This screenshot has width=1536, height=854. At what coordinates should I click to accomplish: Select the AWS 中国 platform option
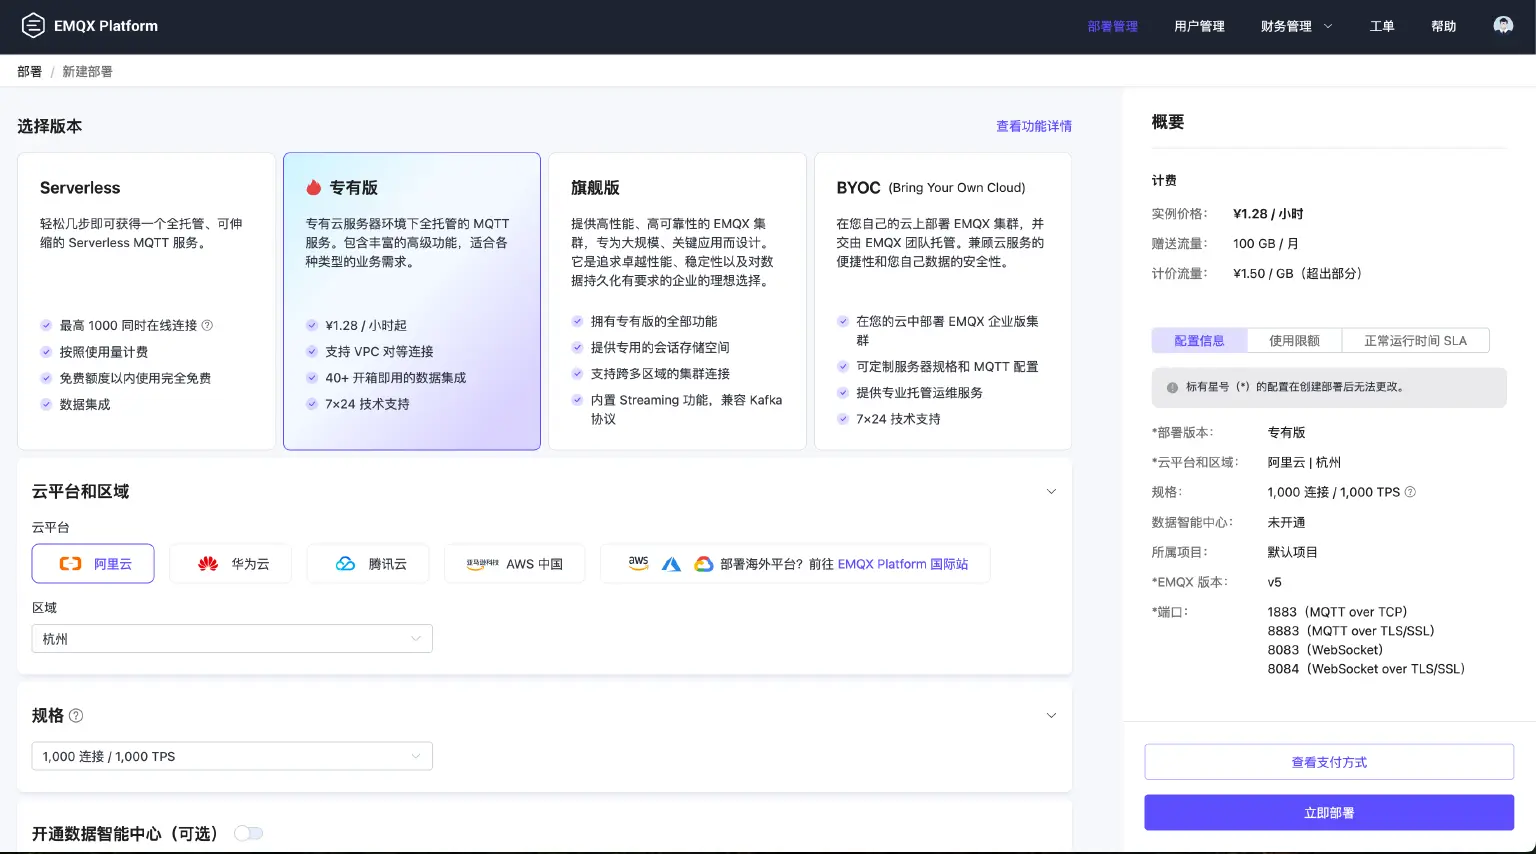click(x=514, y=563)
